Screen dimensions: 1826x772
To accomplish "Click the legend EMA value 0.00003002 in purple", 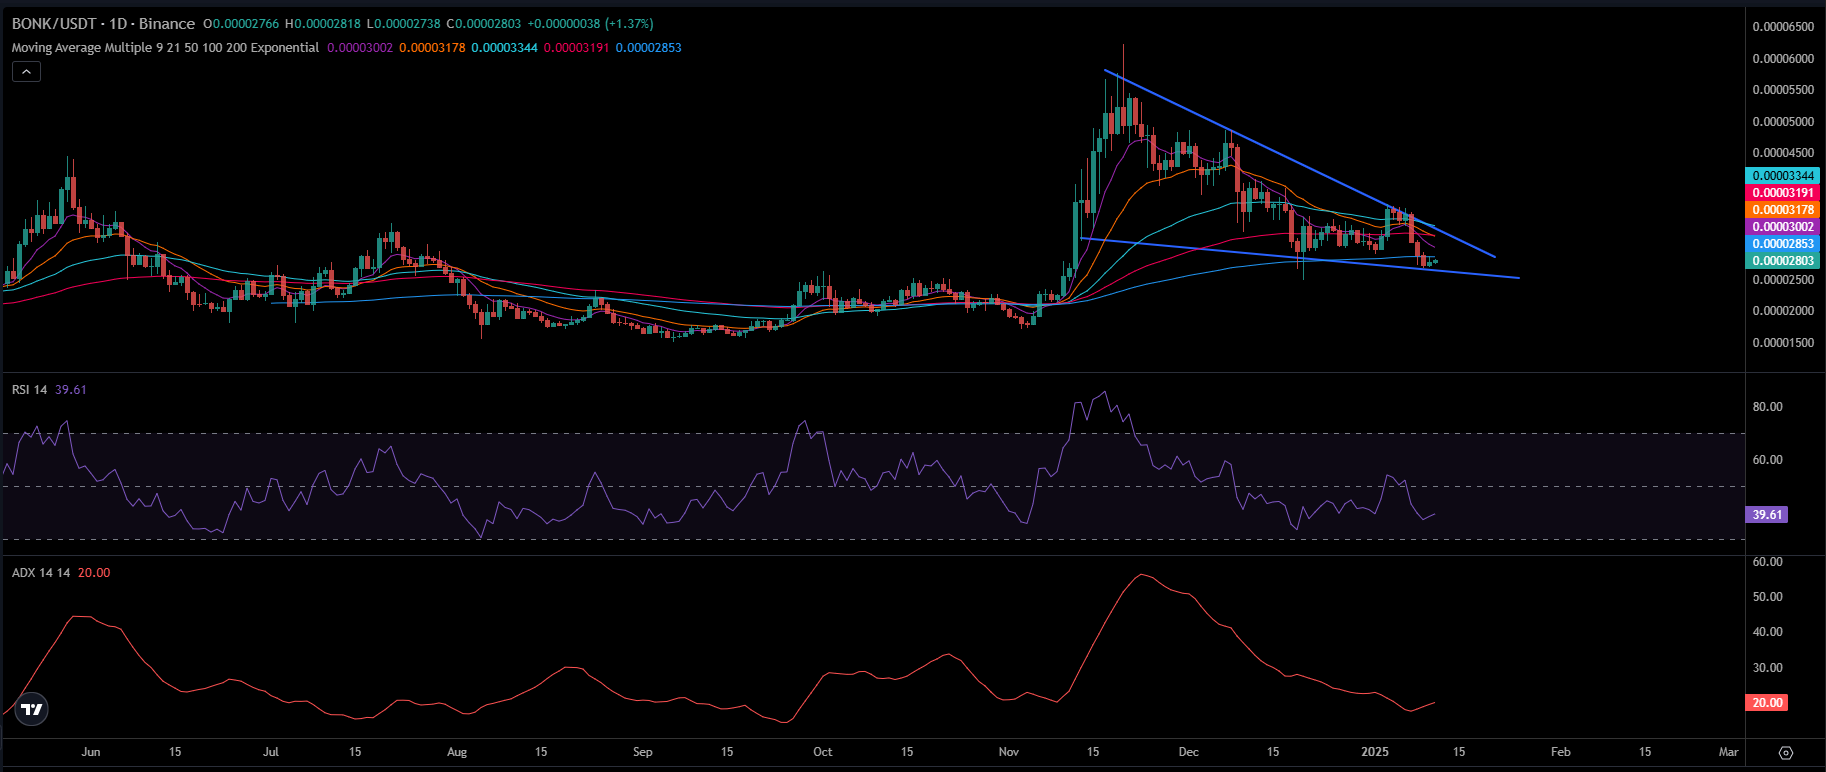I will coord(360,47).
